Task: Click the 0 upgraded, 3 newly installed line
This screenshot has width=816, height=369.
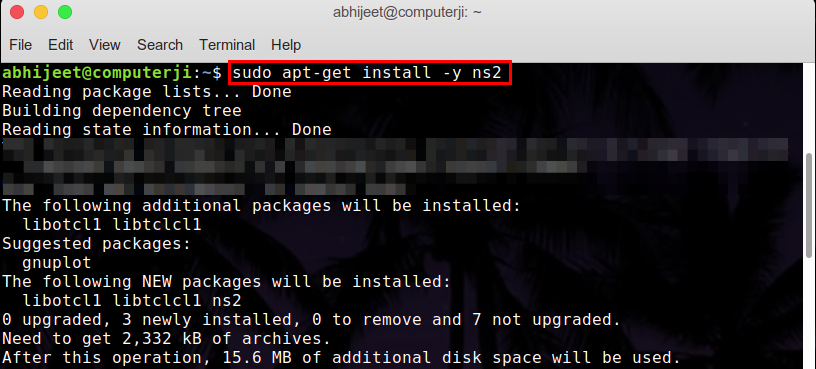Action: pos(311,320)
